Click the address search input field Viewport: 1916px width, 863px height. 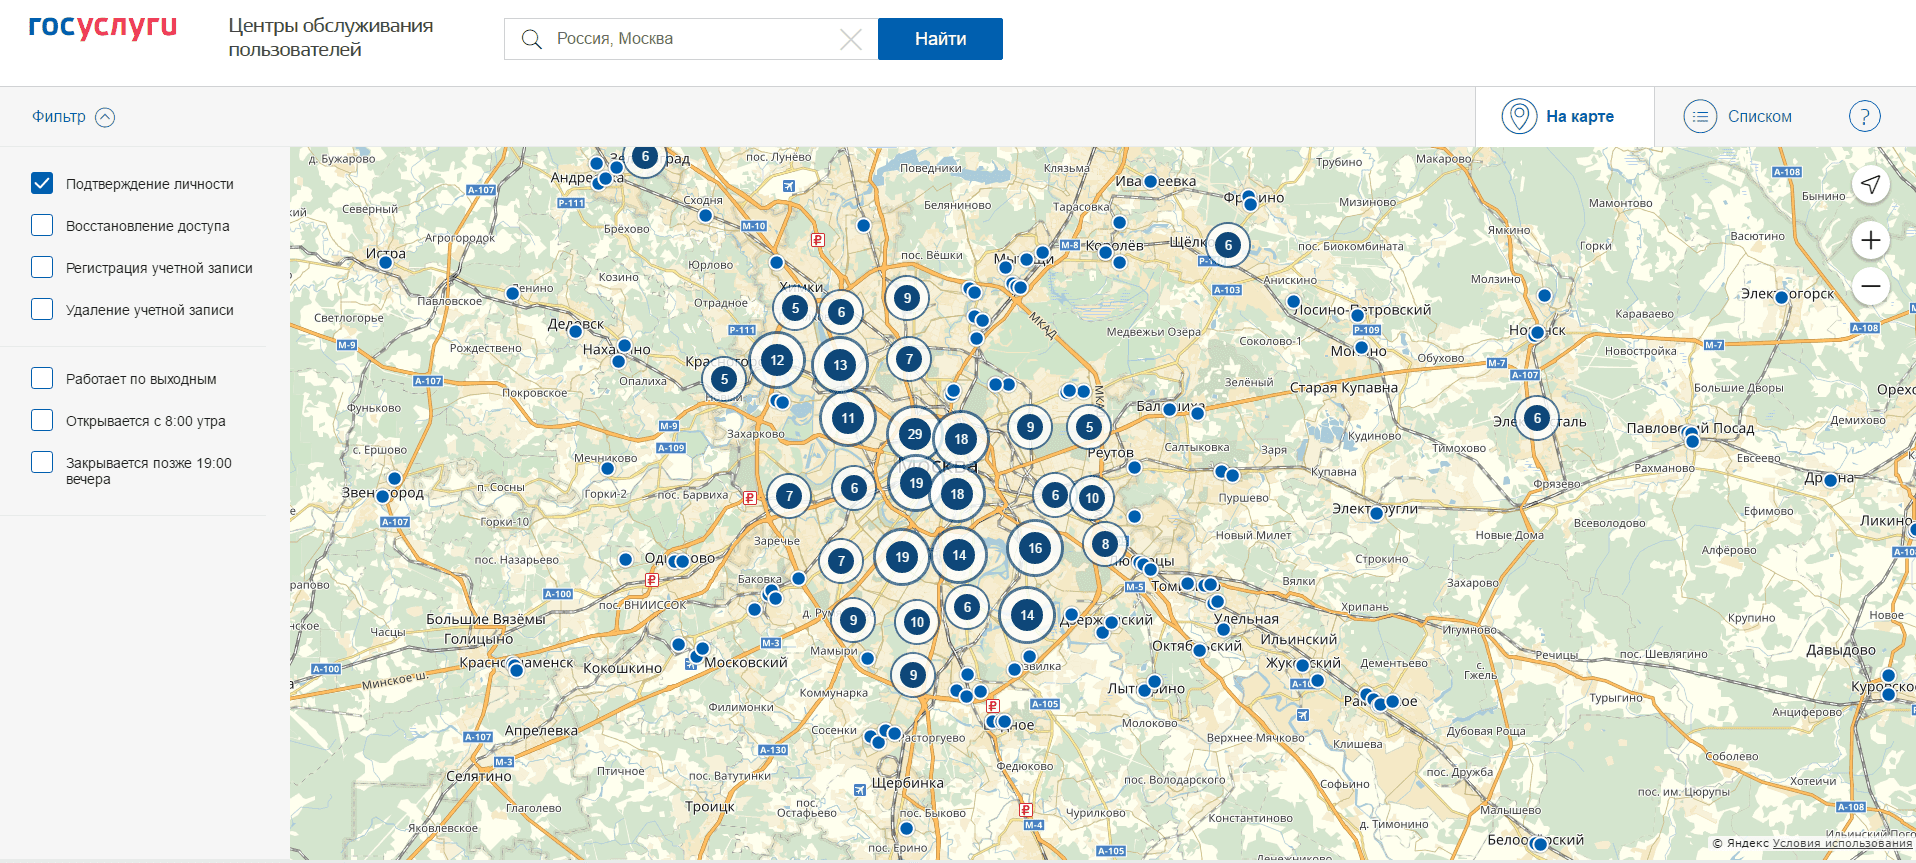click(690, 39)
